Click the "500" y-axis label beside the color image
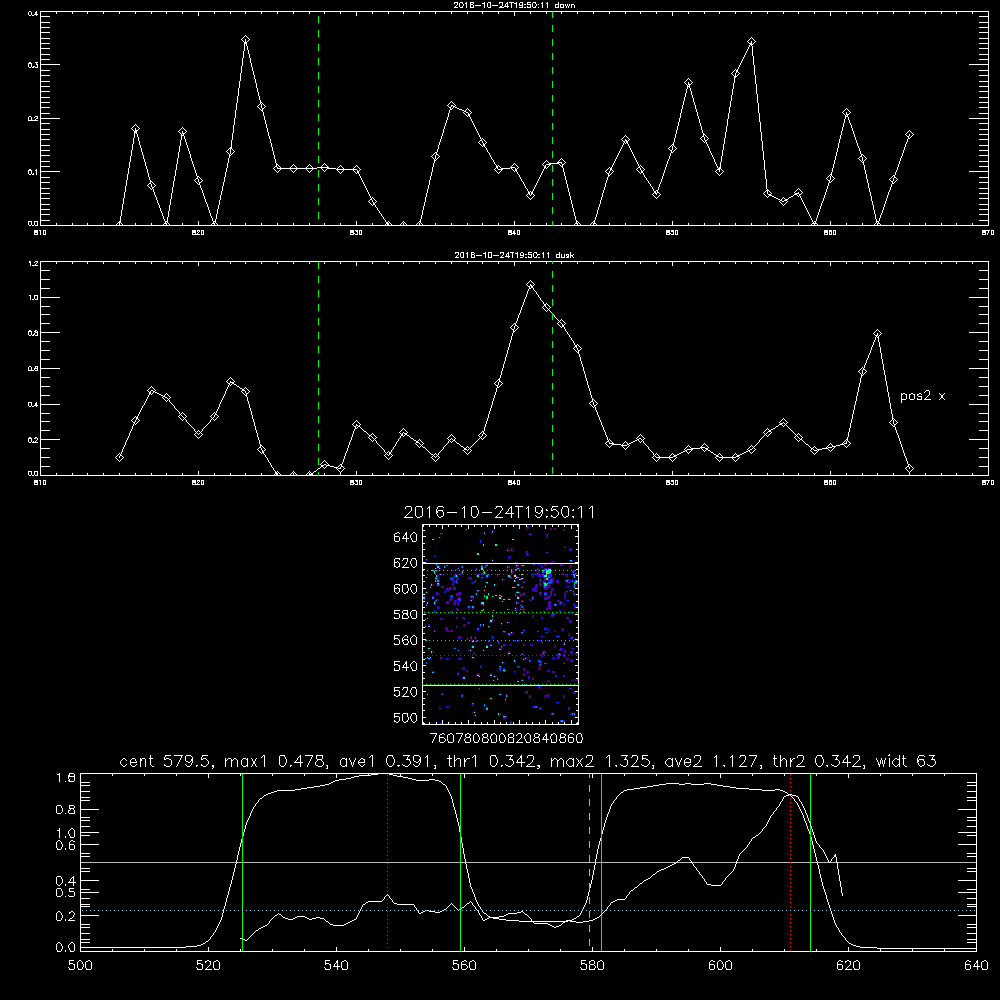 (406, 718)
